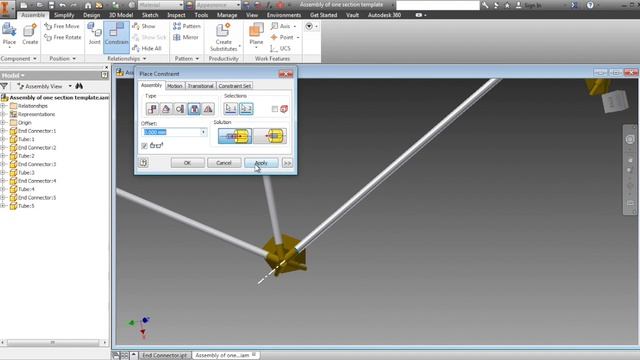640x360 pixels.
Task: Click the dialog help button
Action: pos(144,163)
